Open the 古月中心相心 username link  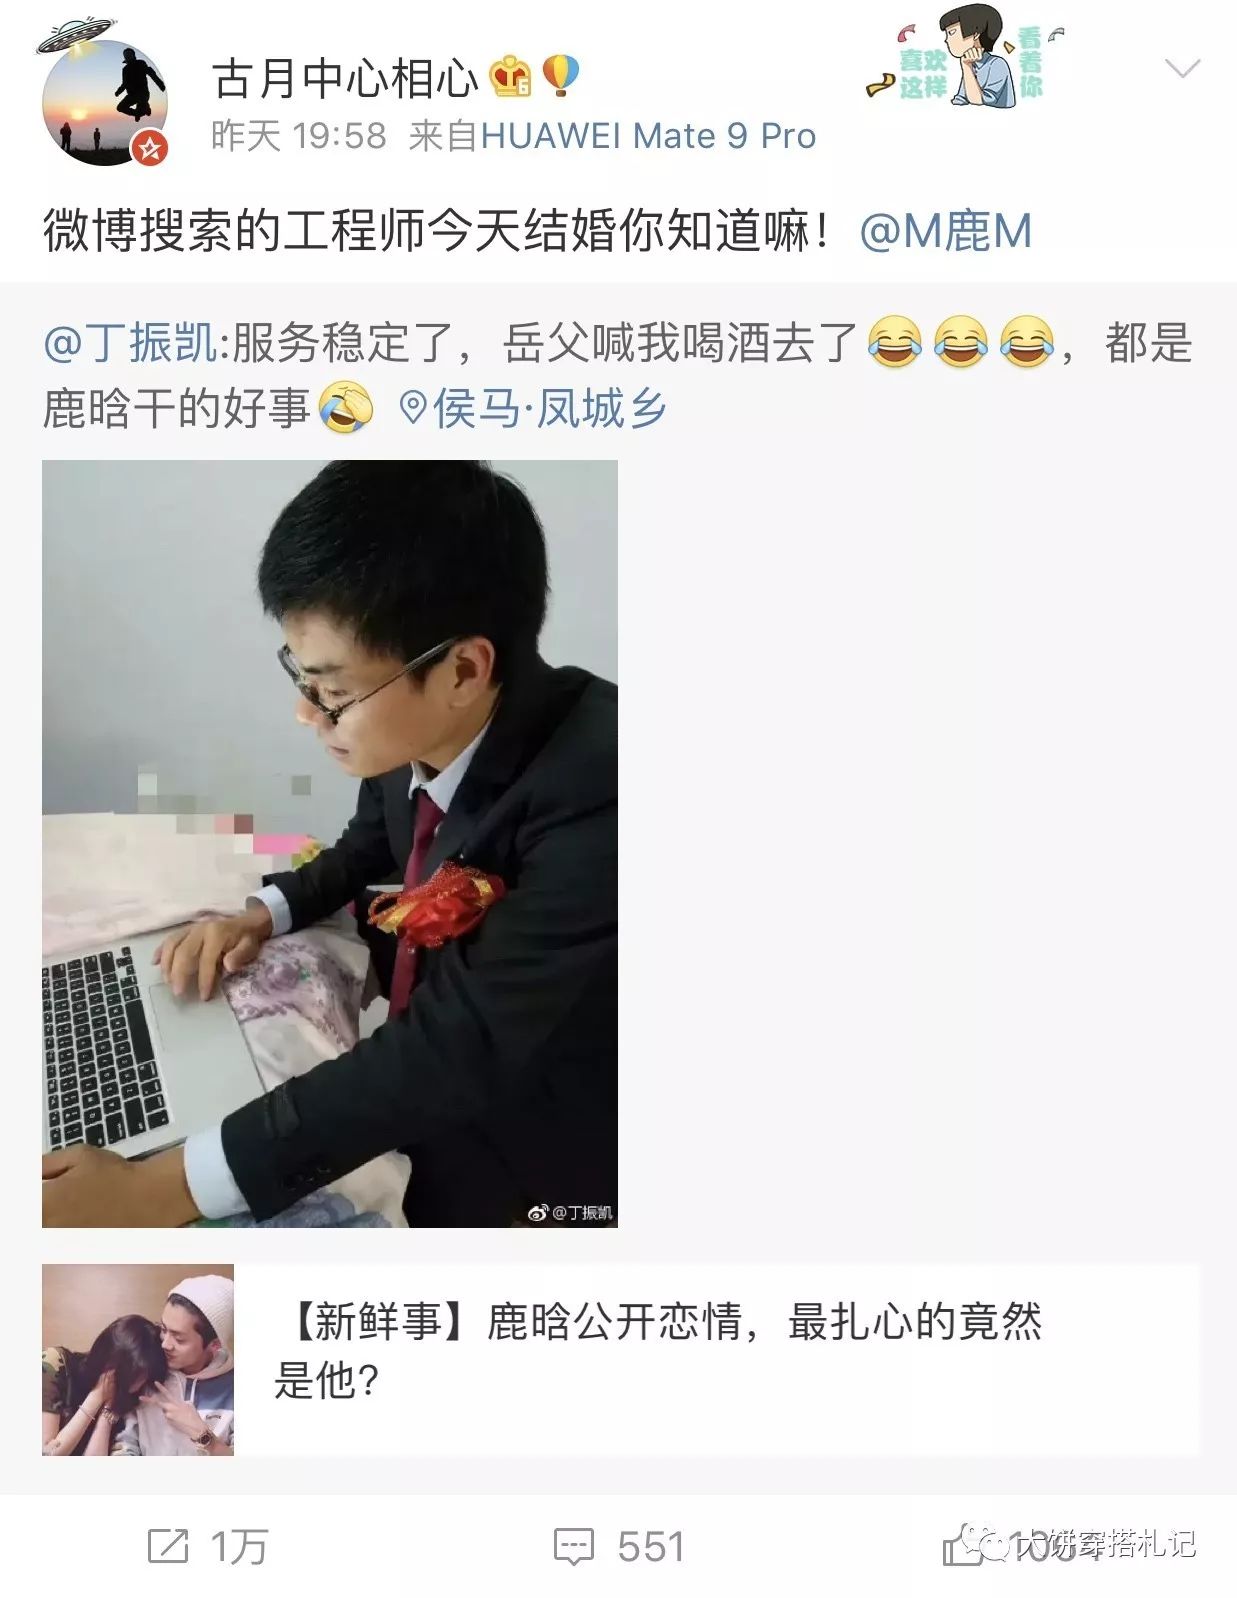click(x=346, y=79)
